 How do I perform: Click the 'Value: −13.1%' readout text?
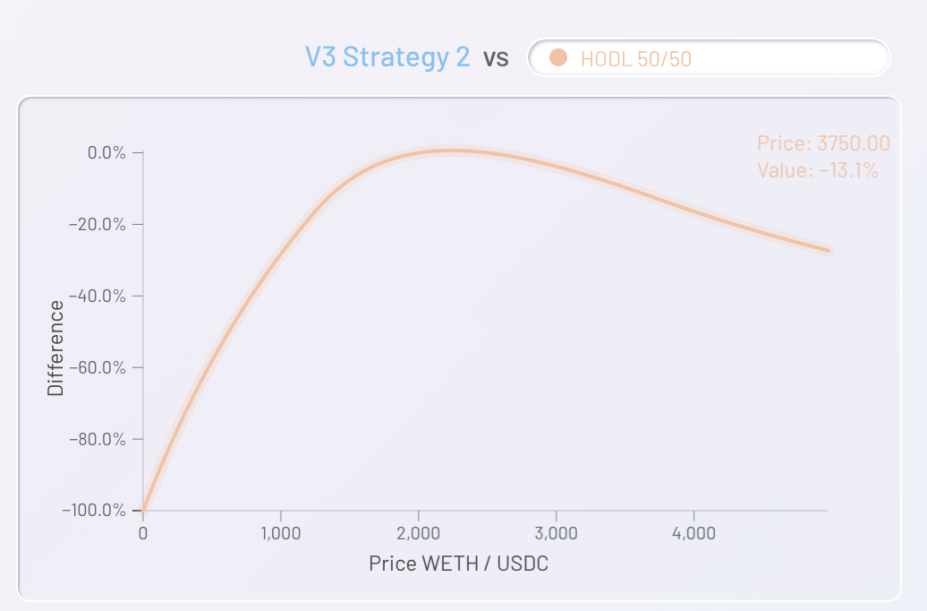pos(818,170)
